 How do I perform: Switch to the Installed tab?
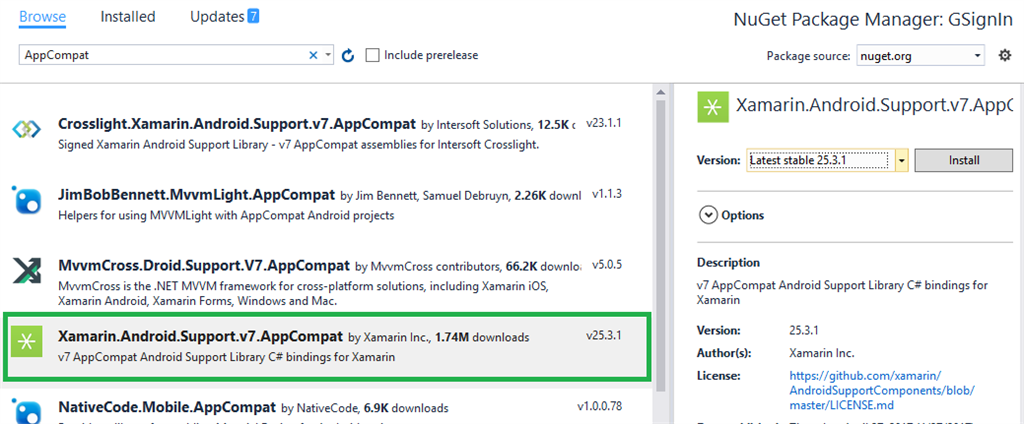[128, 17]
